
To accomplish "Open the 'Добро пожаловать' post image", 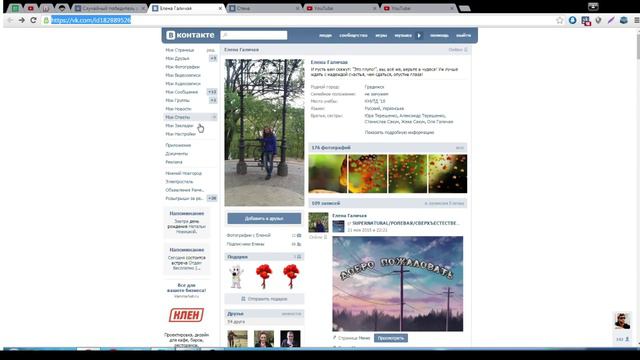I will click(x=398, y=284).
